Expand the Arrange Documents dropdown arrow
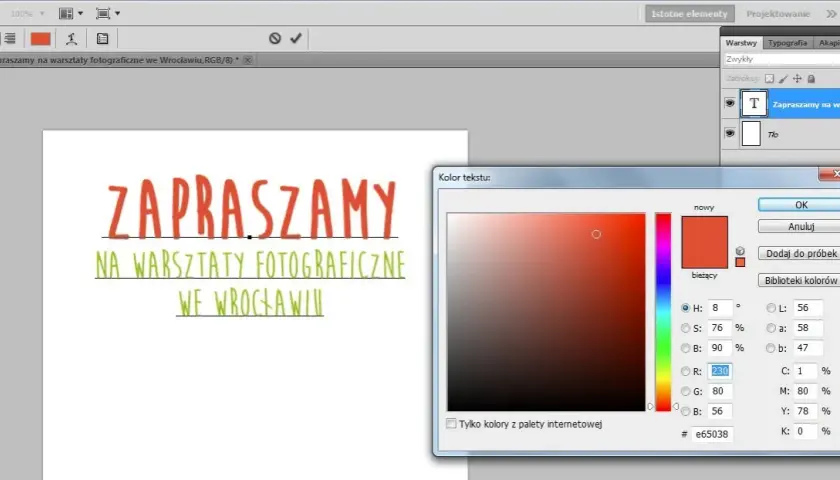Screen dimensions: 840x480 [80, 13]
